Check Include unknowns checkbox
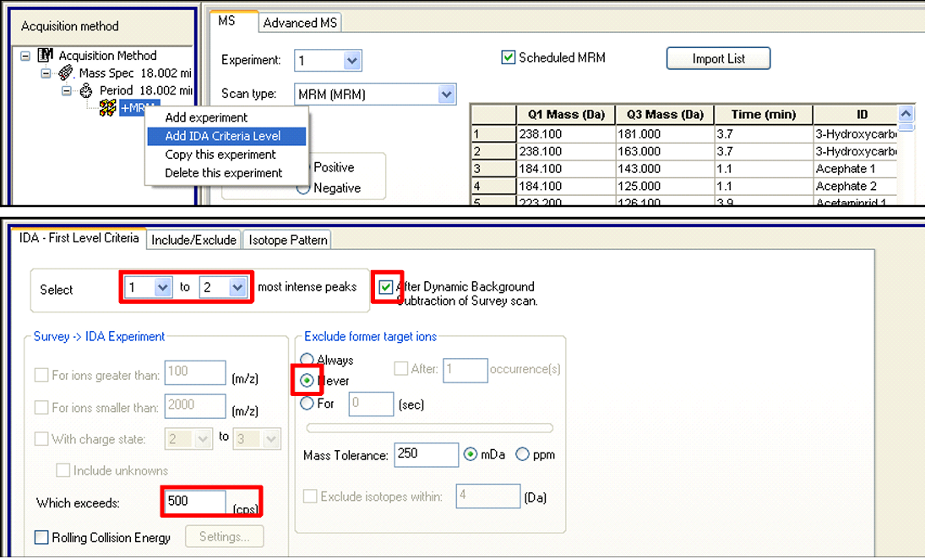Viewport: 936px width, 560px height. 63,470
